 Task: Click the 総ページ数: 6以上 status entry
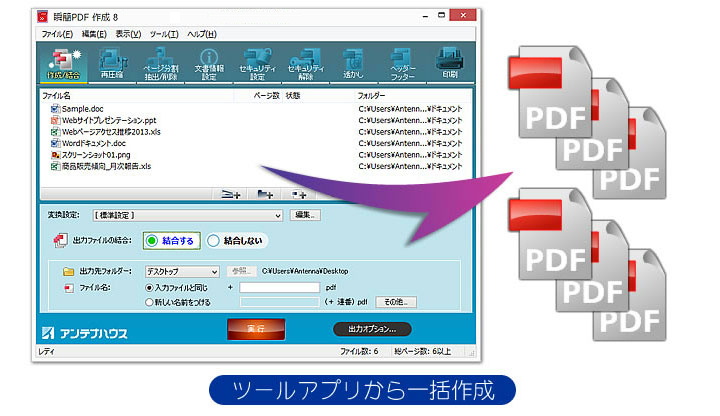click(422, 351)
